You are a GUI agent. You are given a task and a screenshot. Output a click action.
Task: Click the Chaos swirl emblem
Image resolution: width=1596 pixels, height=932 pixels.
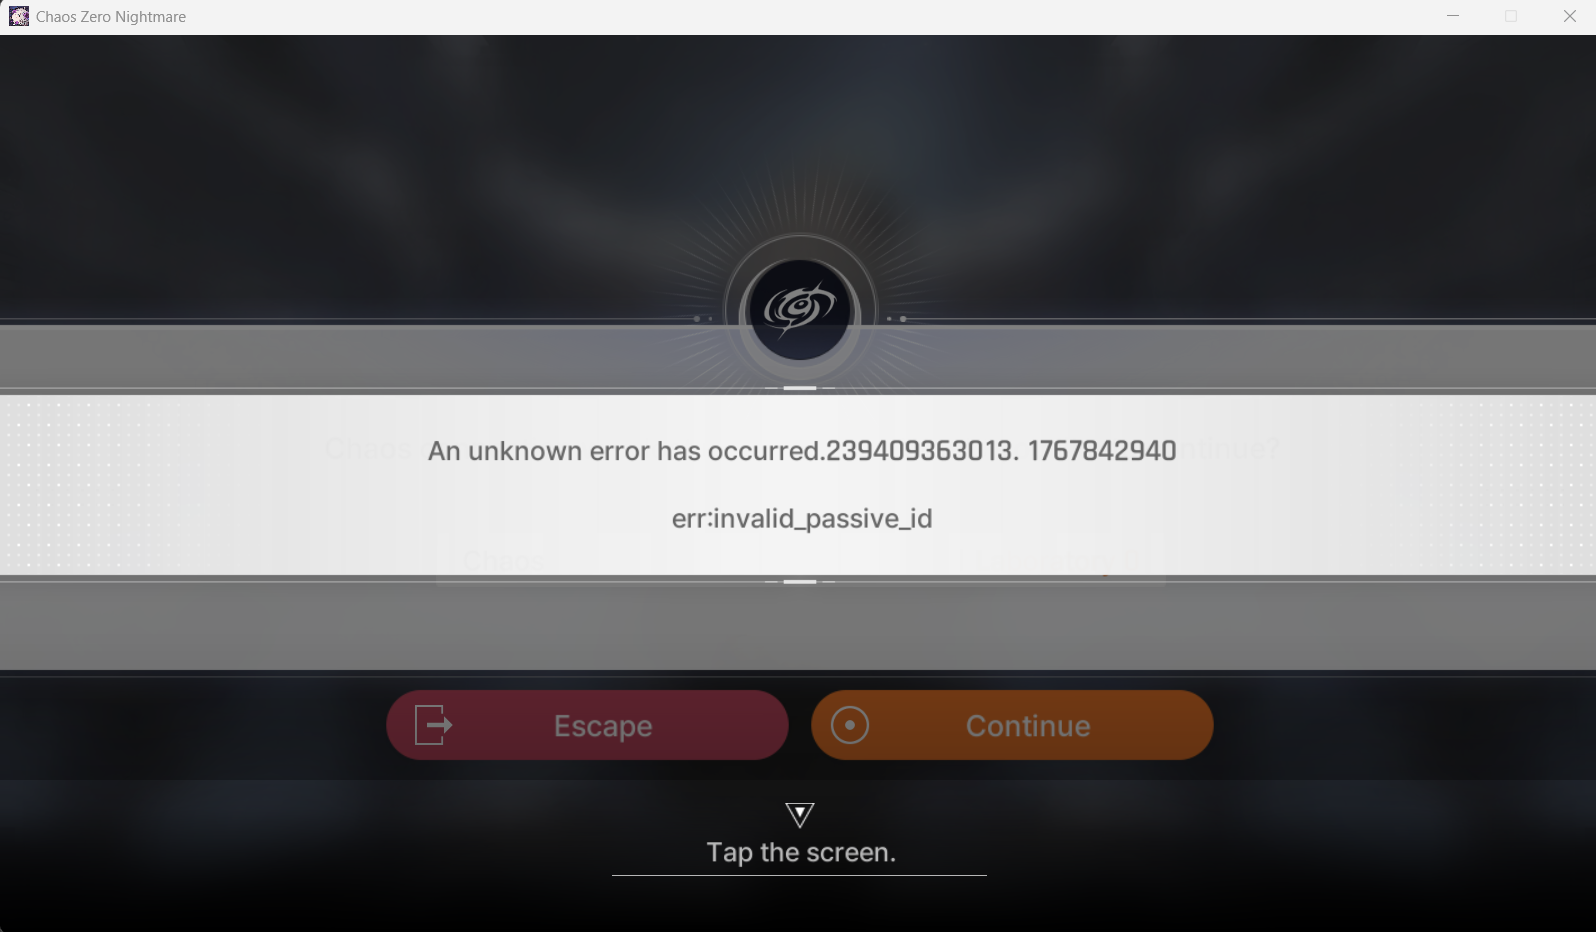pos(799,310)
